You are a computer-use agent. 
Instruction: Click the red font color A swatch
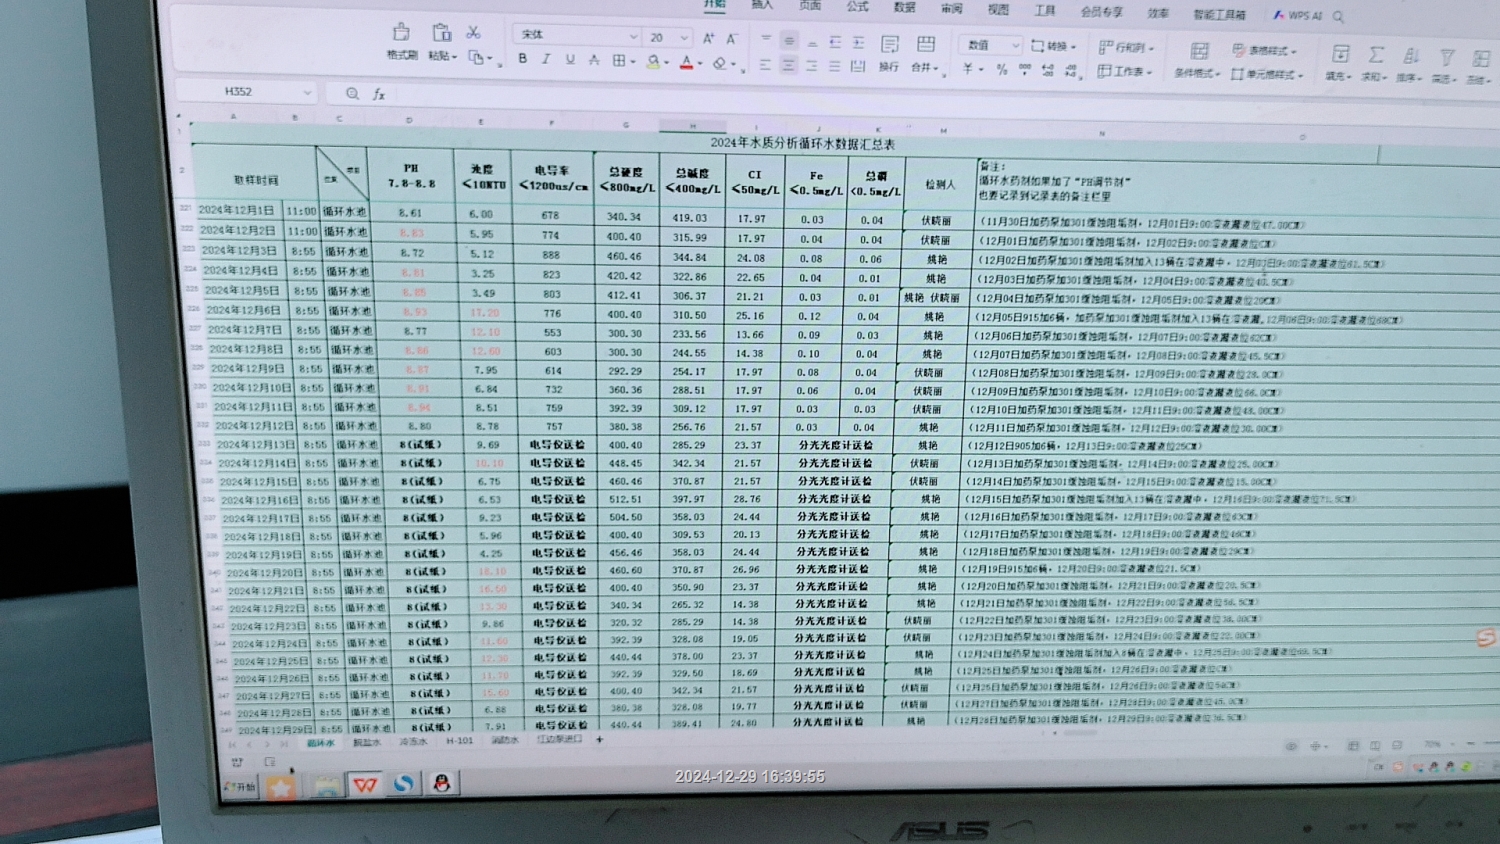pyautogui.click(x=686, y=63)
